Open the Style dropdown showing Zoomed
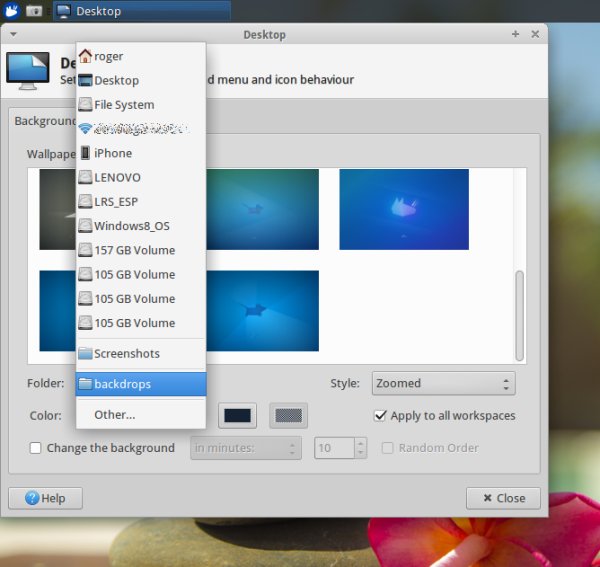 tap(443, 383)
